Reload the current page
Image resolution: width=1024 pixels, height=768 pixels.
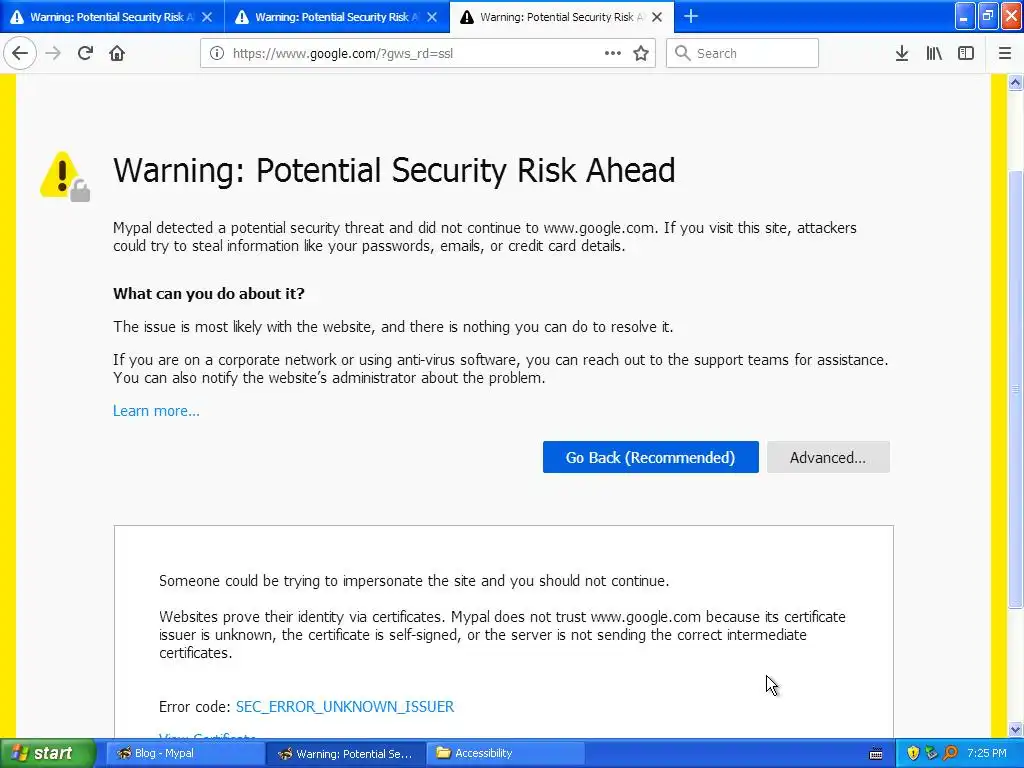(85, 53)
